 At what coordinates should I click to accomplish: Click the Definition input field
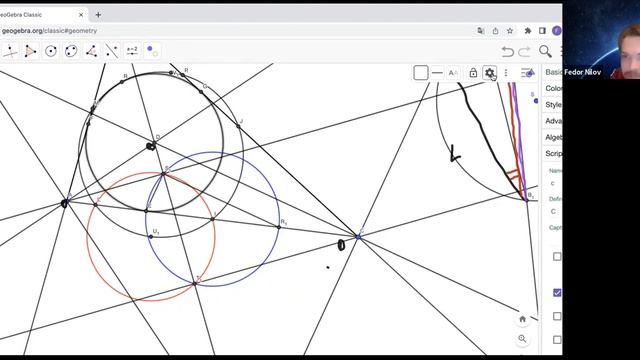(556, 211)
